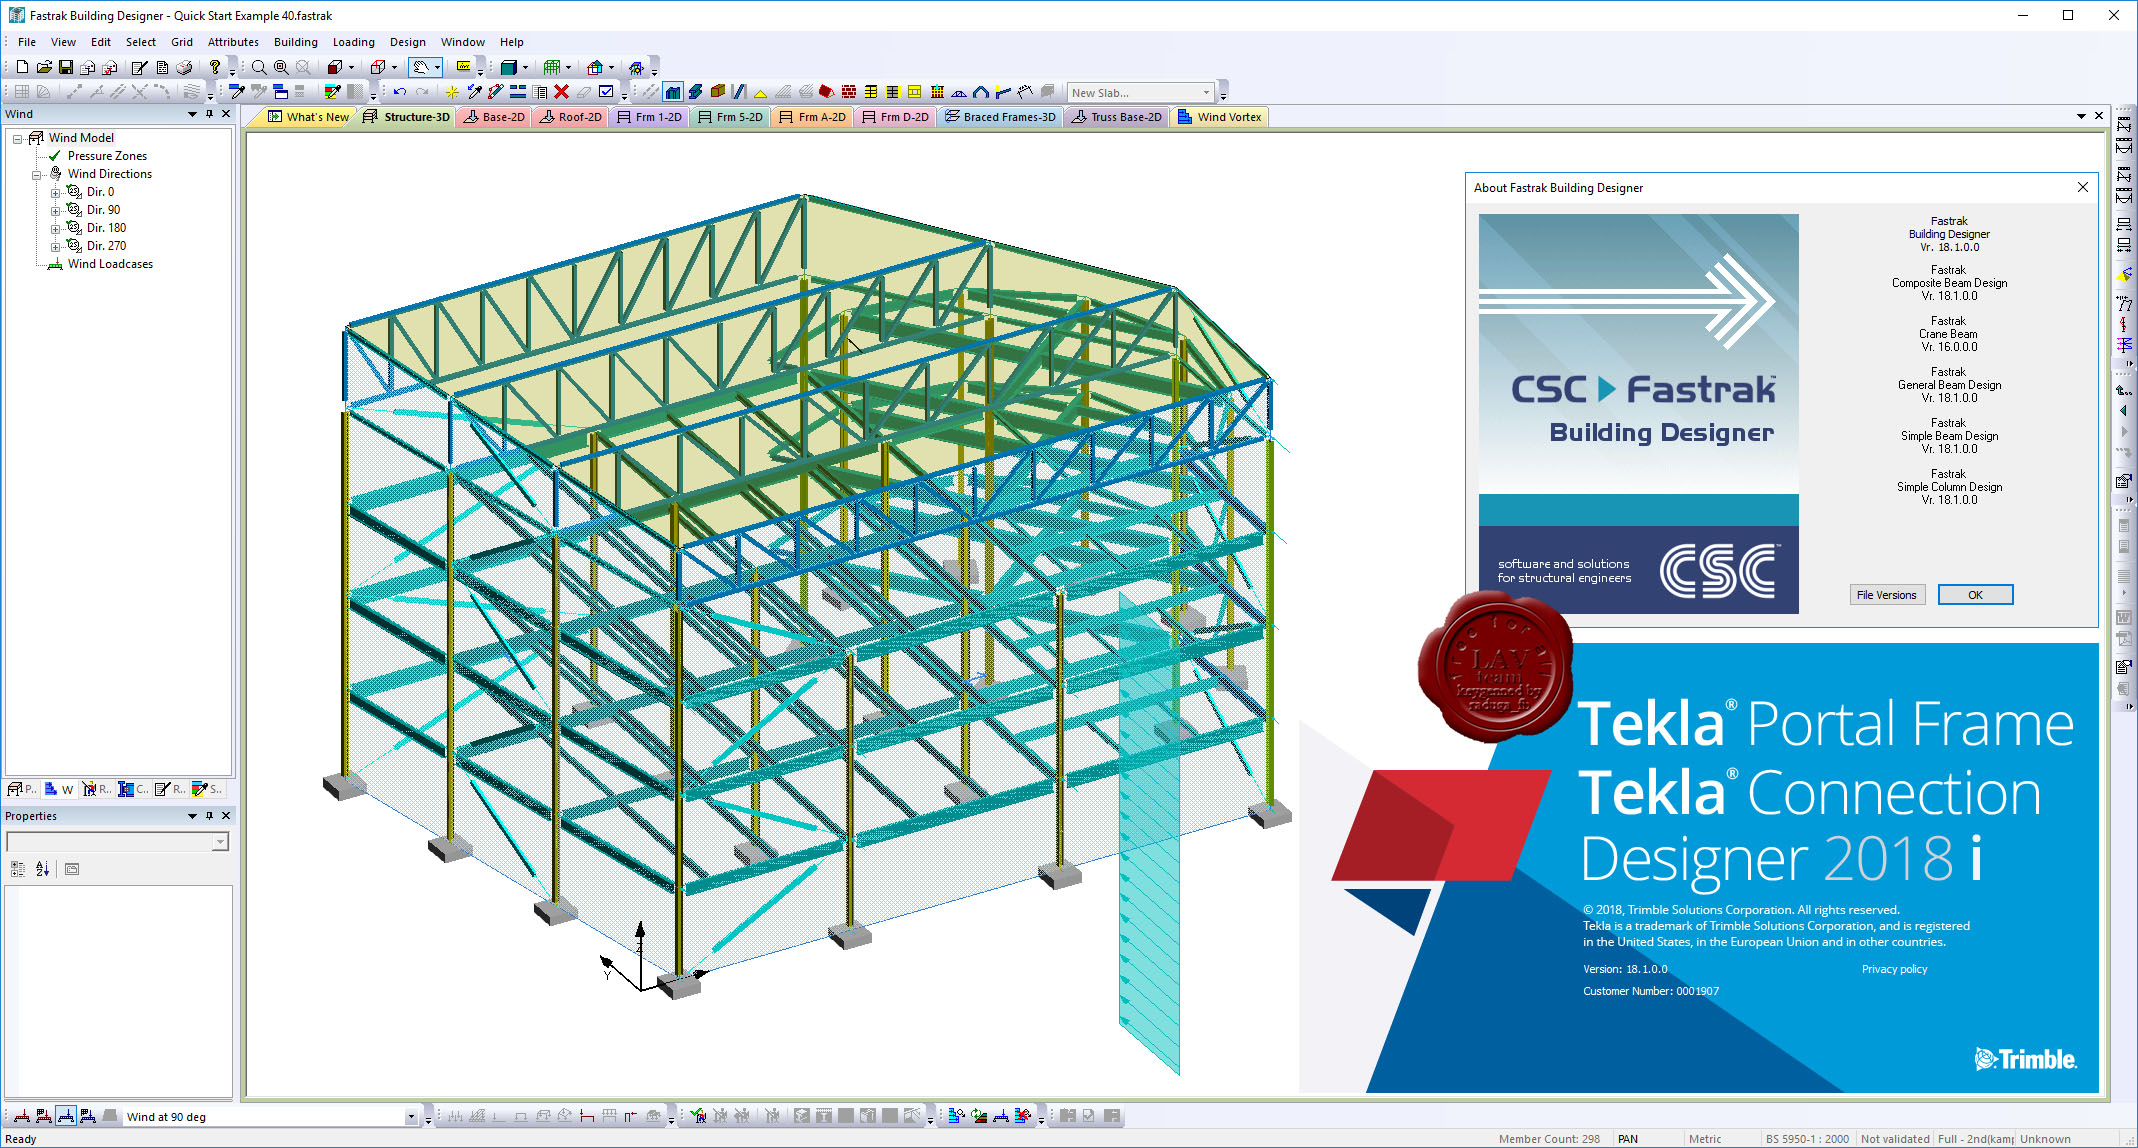Close the document tab area with X
The width and height of the screenshot is (2138, 1148).
point(2099,116)
